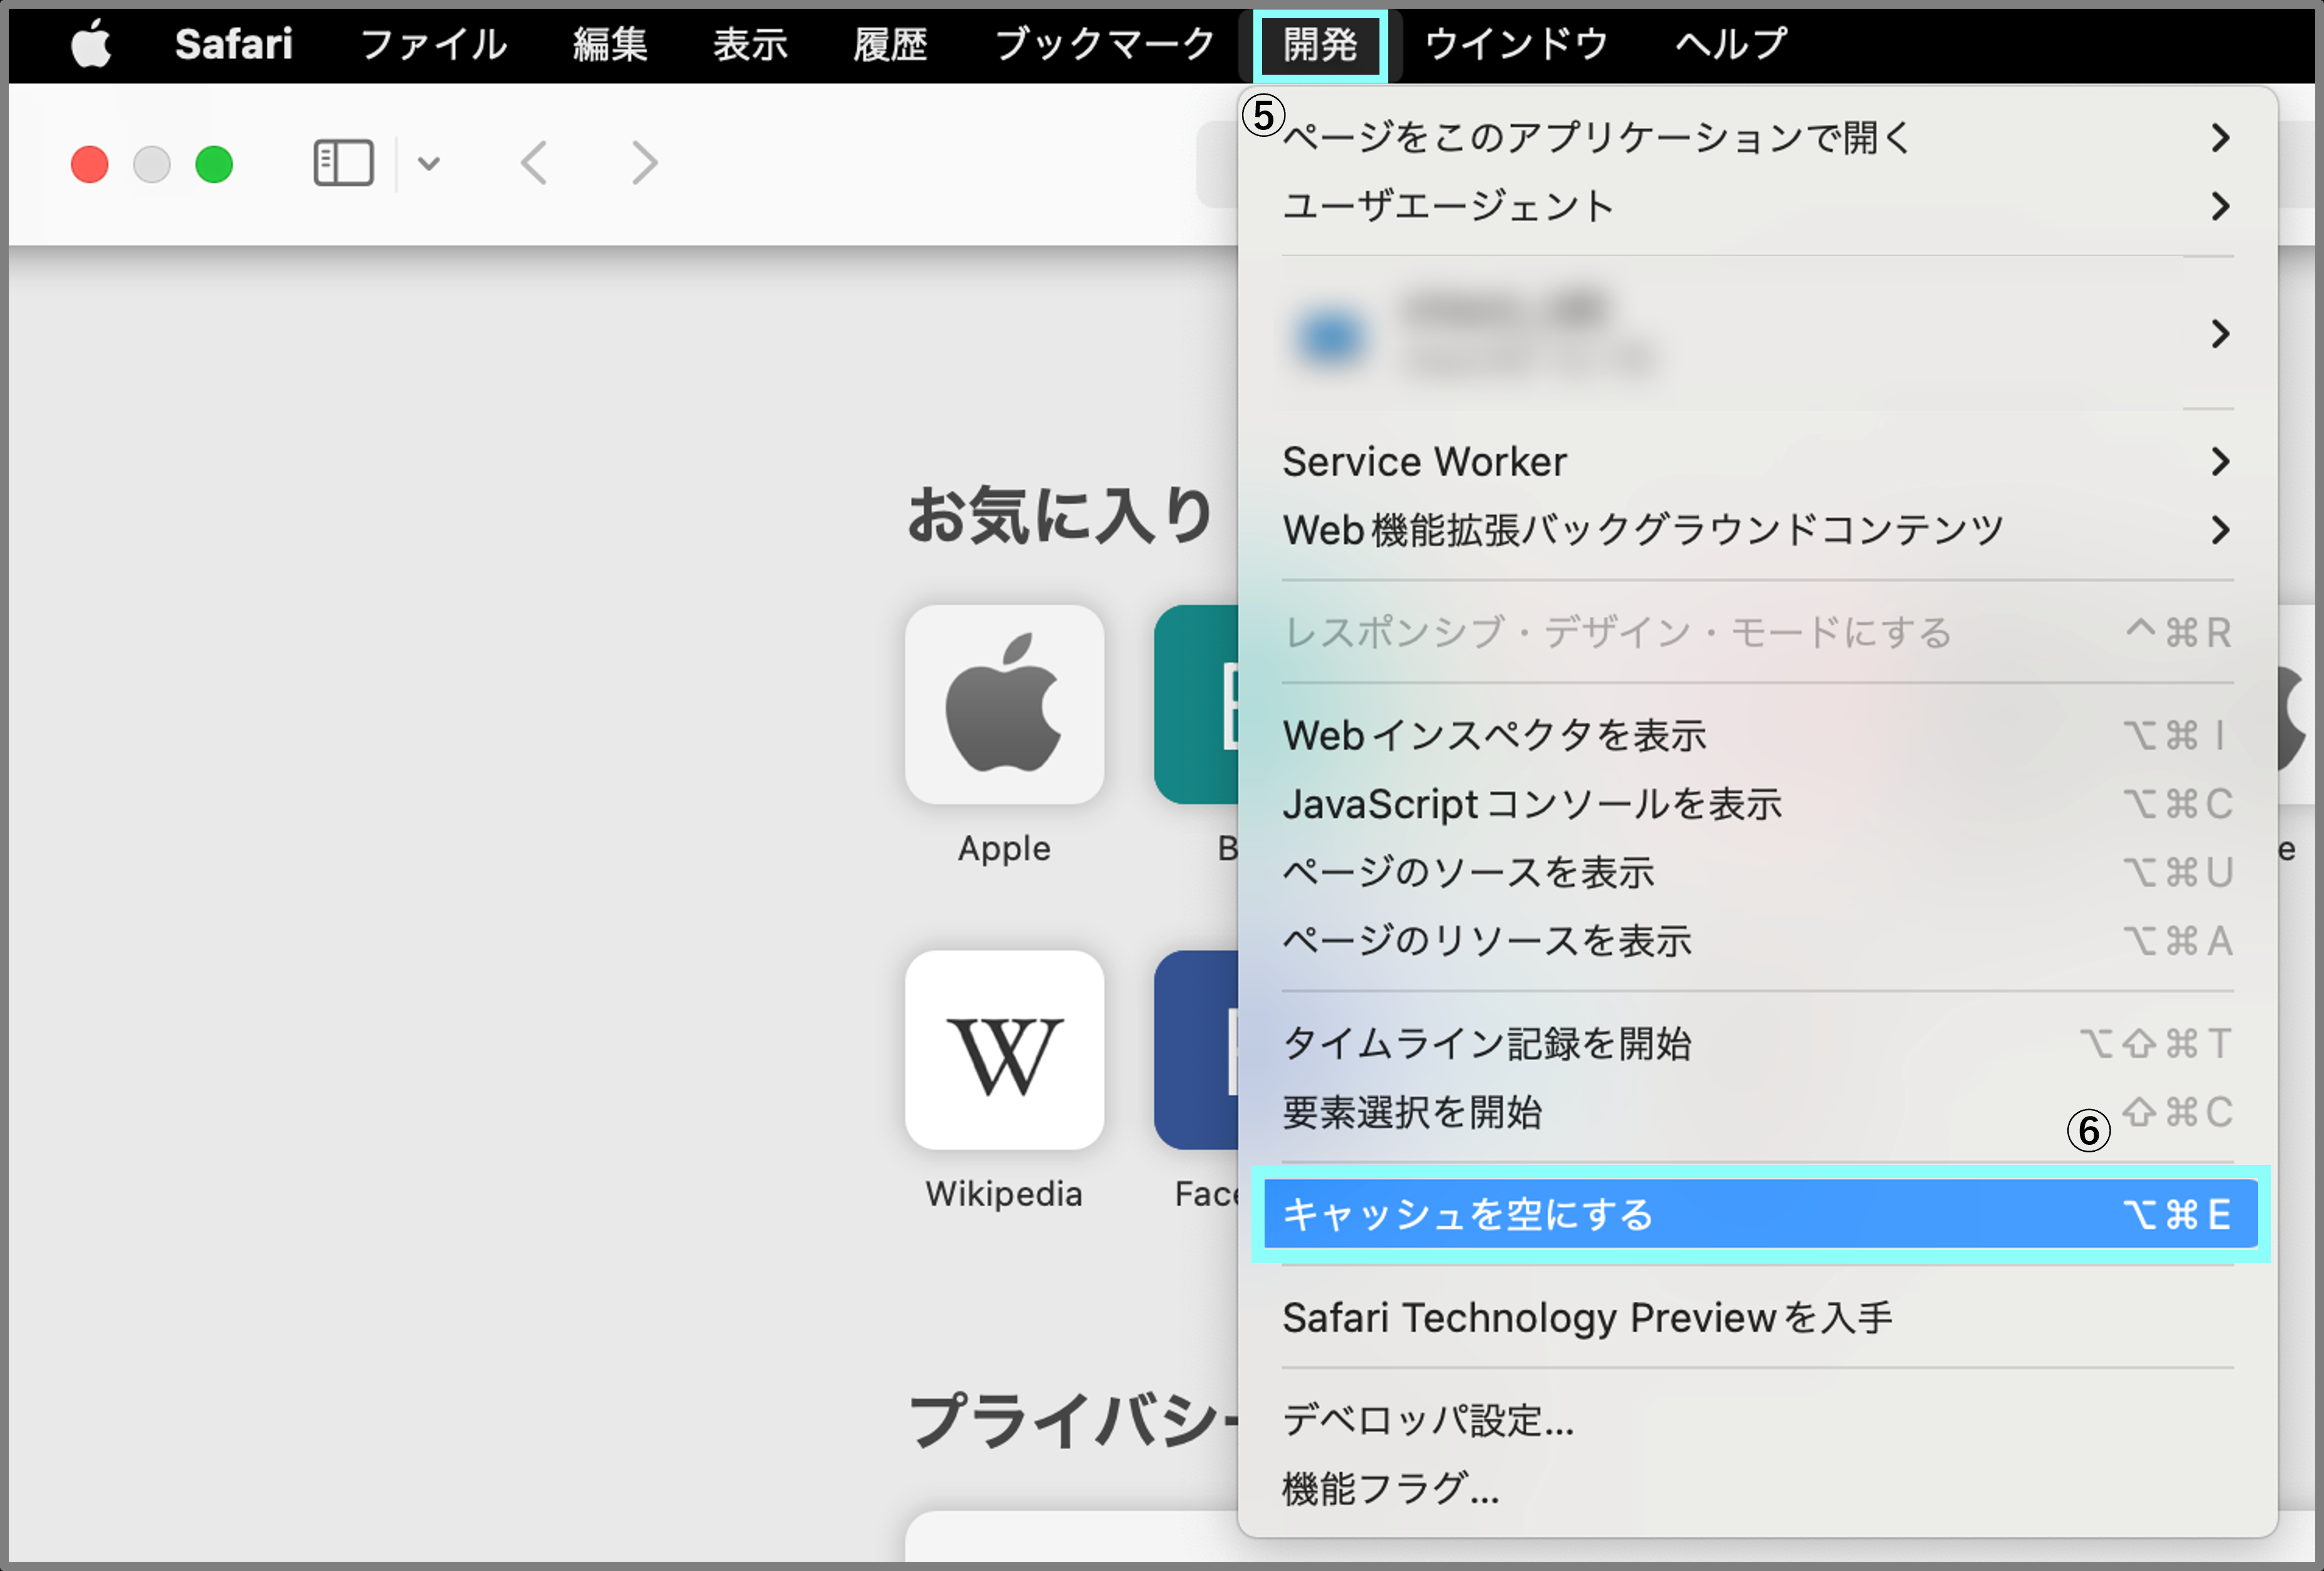Go forward with the forward arrow
The height and width of the screenshot is (1571, 2324).
[x=645, y=163]
